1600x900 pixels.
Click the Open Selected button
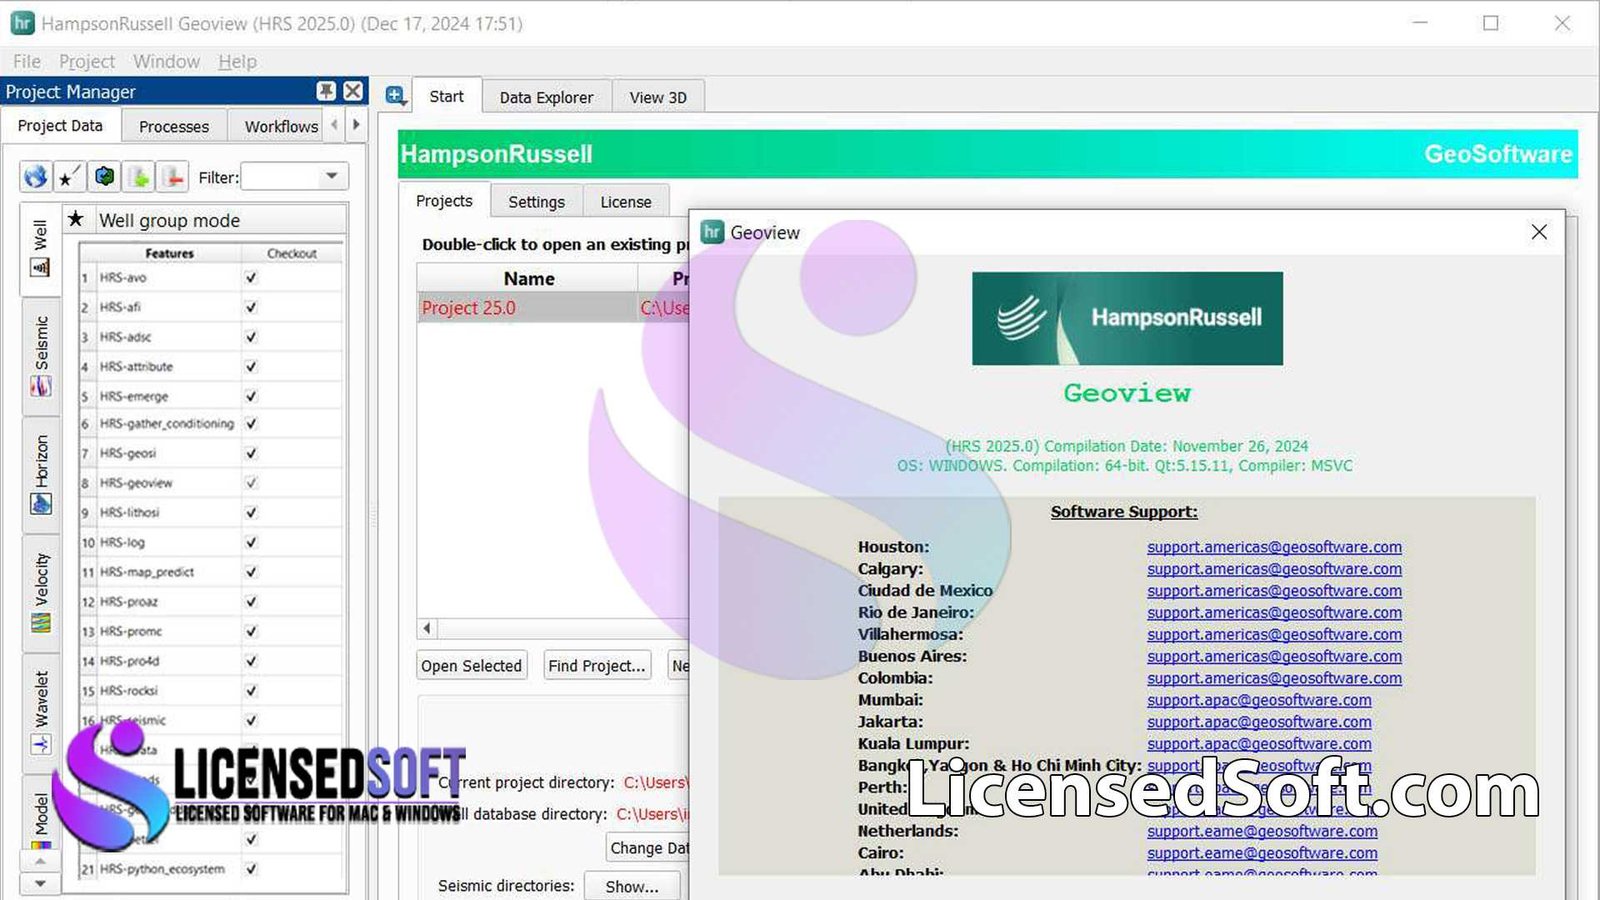coord(471,666)
